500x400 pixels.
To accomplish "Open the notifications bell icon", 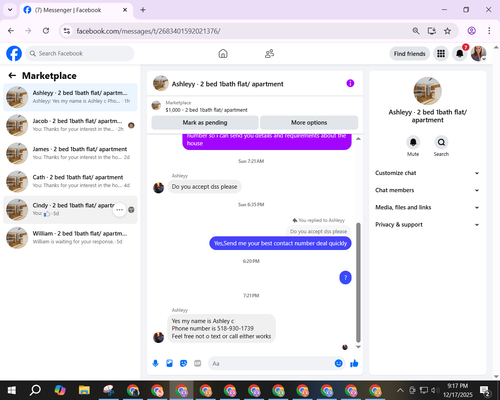I will point(460,53).
